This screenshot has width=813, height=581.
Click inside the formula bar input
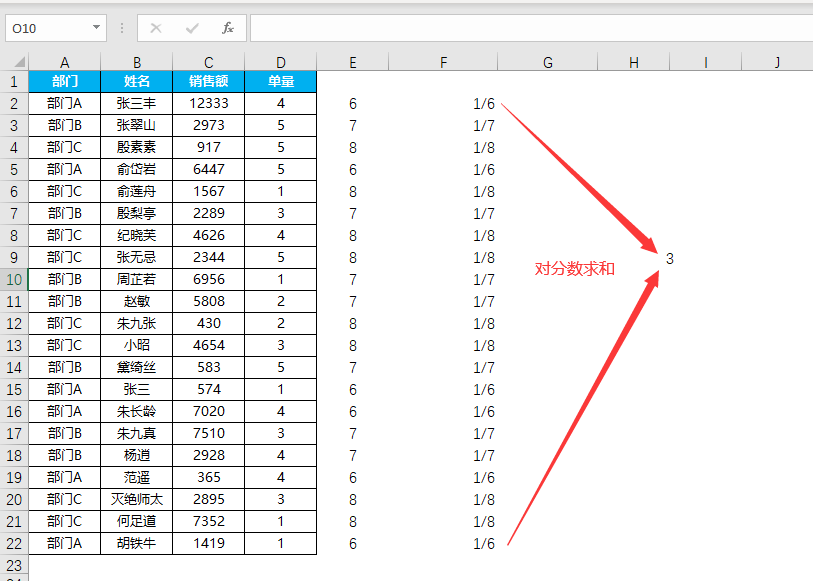coord(531,28)
